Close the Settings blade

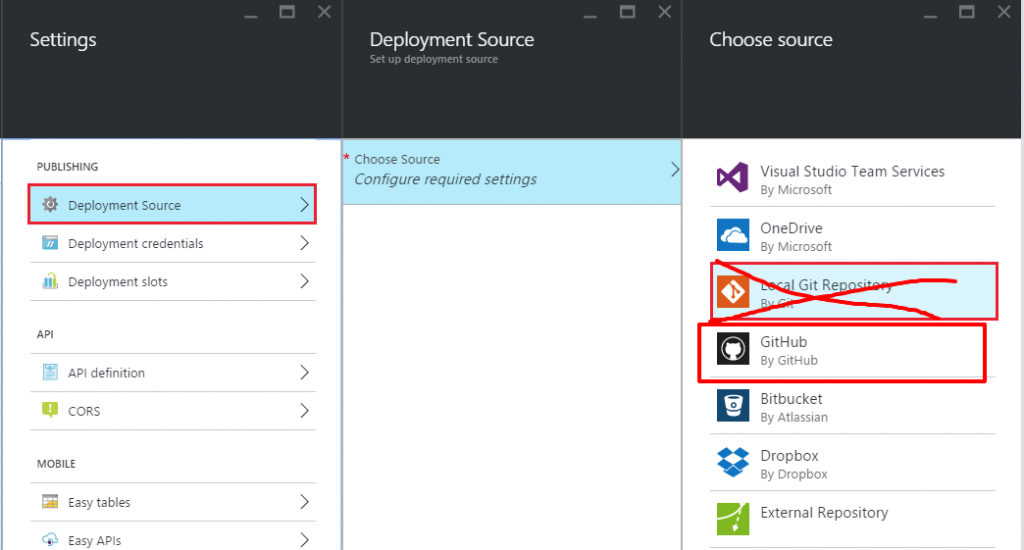tap(324, 12)
